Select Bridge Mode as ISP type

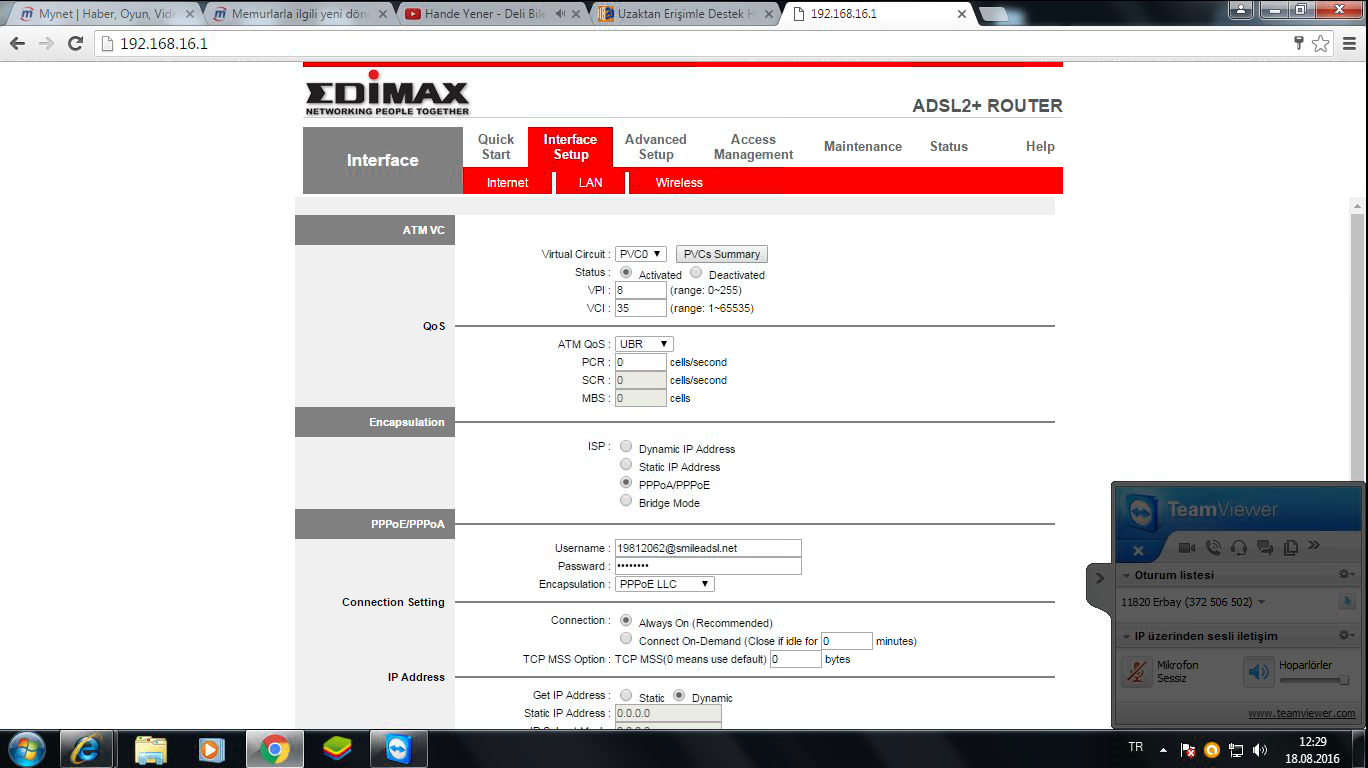(626, 501)
